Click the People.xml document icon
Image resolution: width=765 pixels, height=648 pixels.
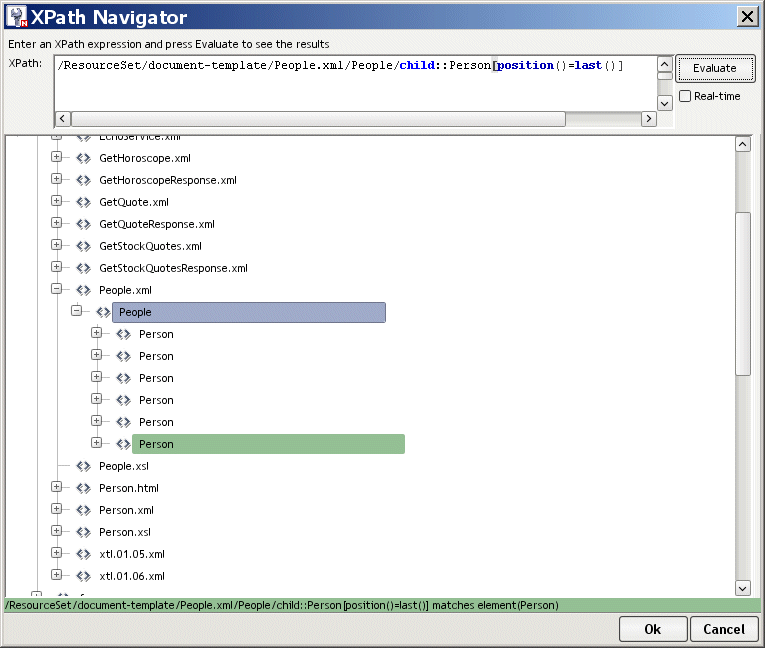tap(83, 290)
